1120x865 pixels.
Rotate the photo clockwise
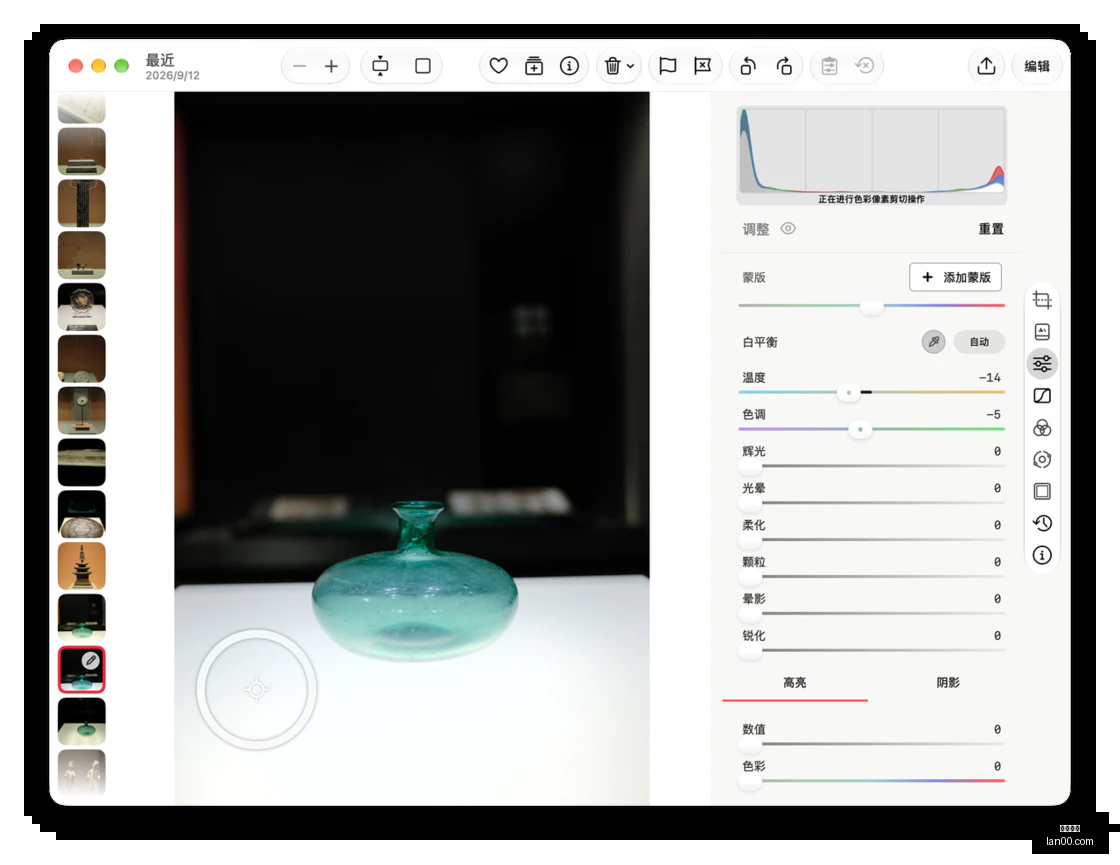(x=784, y=66)
